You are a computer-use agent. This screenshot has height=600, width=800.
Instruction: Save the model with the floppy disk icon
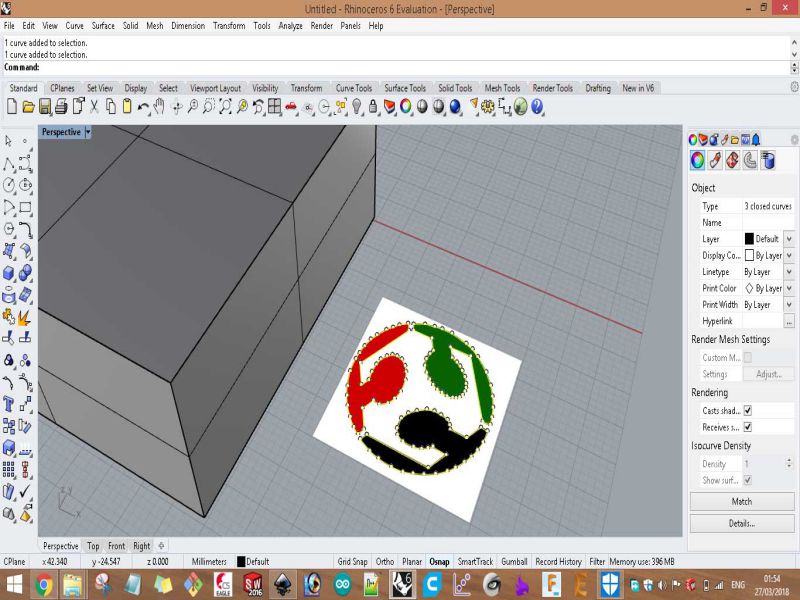45,107
